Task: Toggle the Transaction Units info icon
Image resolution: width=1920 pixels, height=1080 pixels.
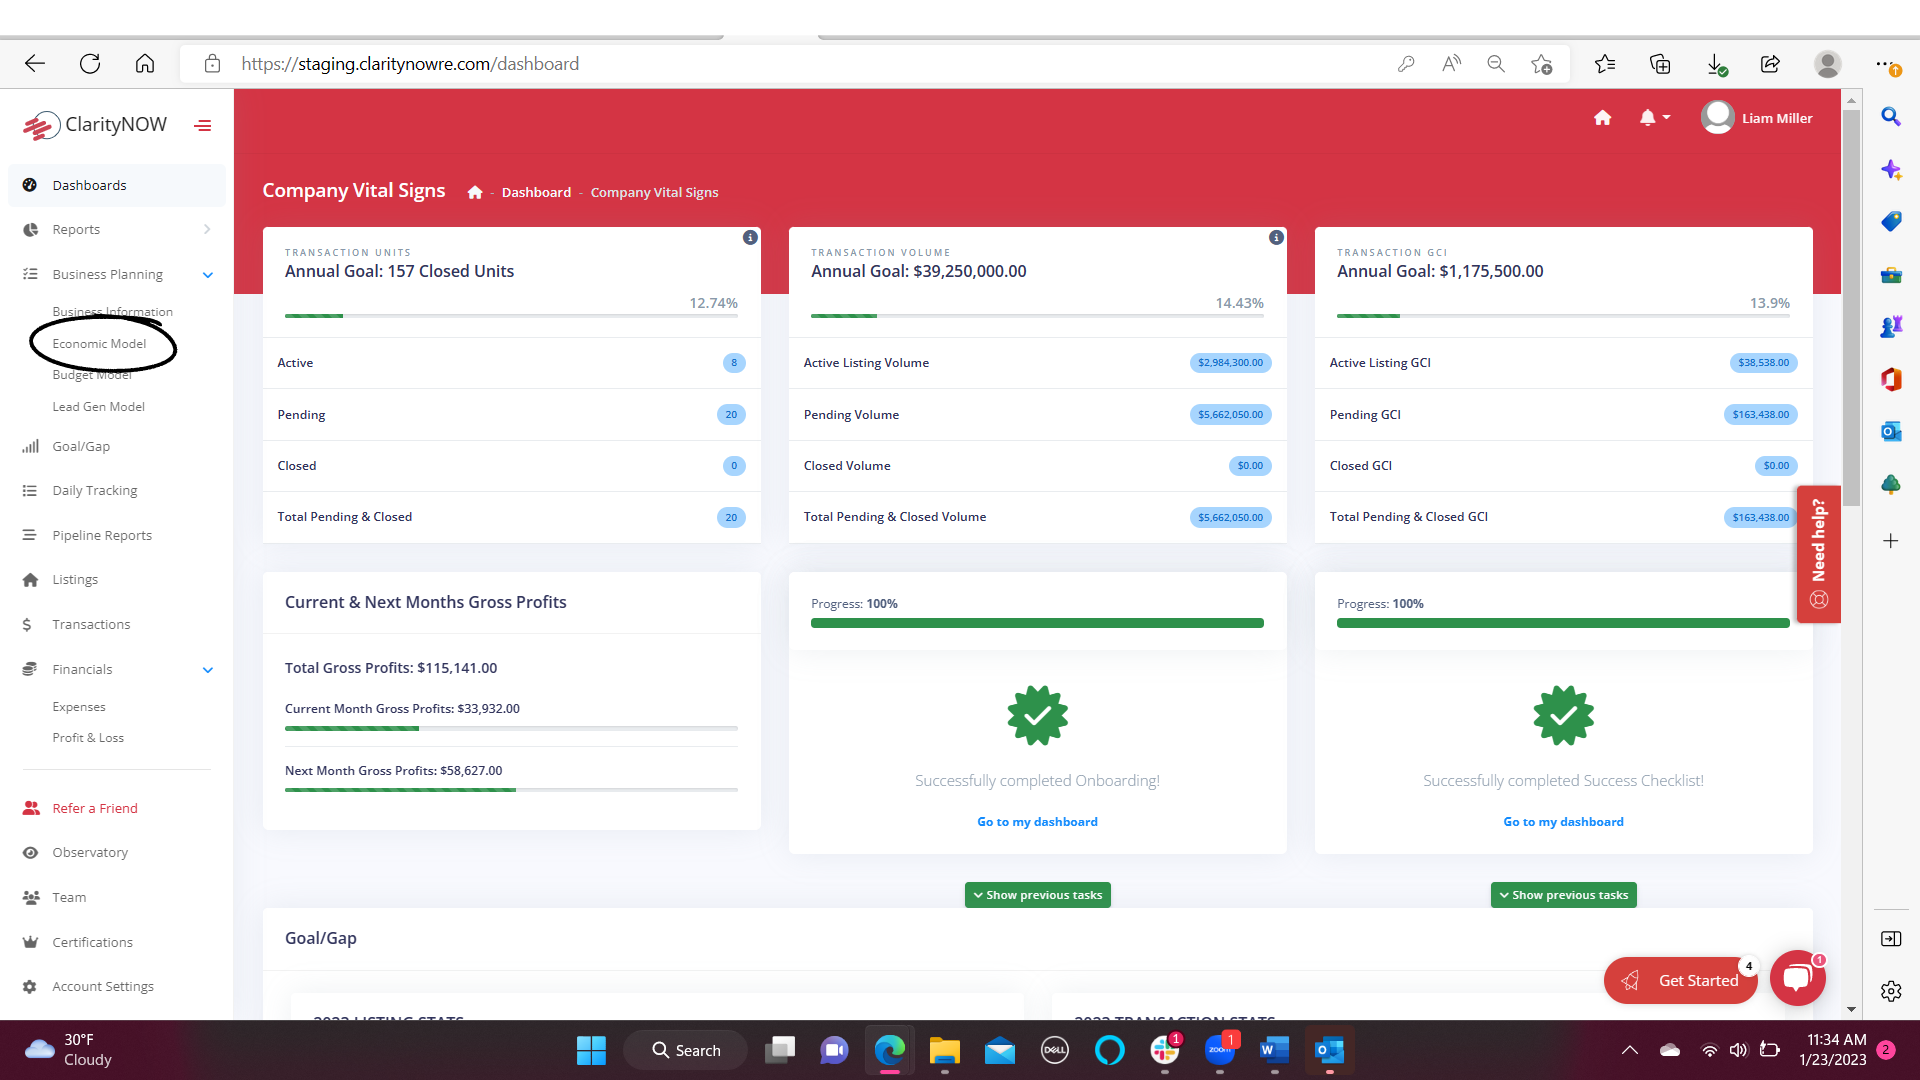Action: 749,237
